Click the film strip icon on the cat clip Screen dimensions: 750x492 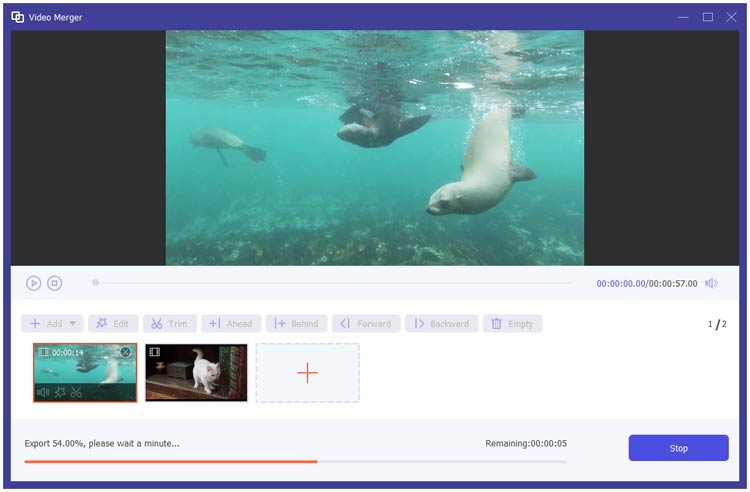click(x=155, y=352)
